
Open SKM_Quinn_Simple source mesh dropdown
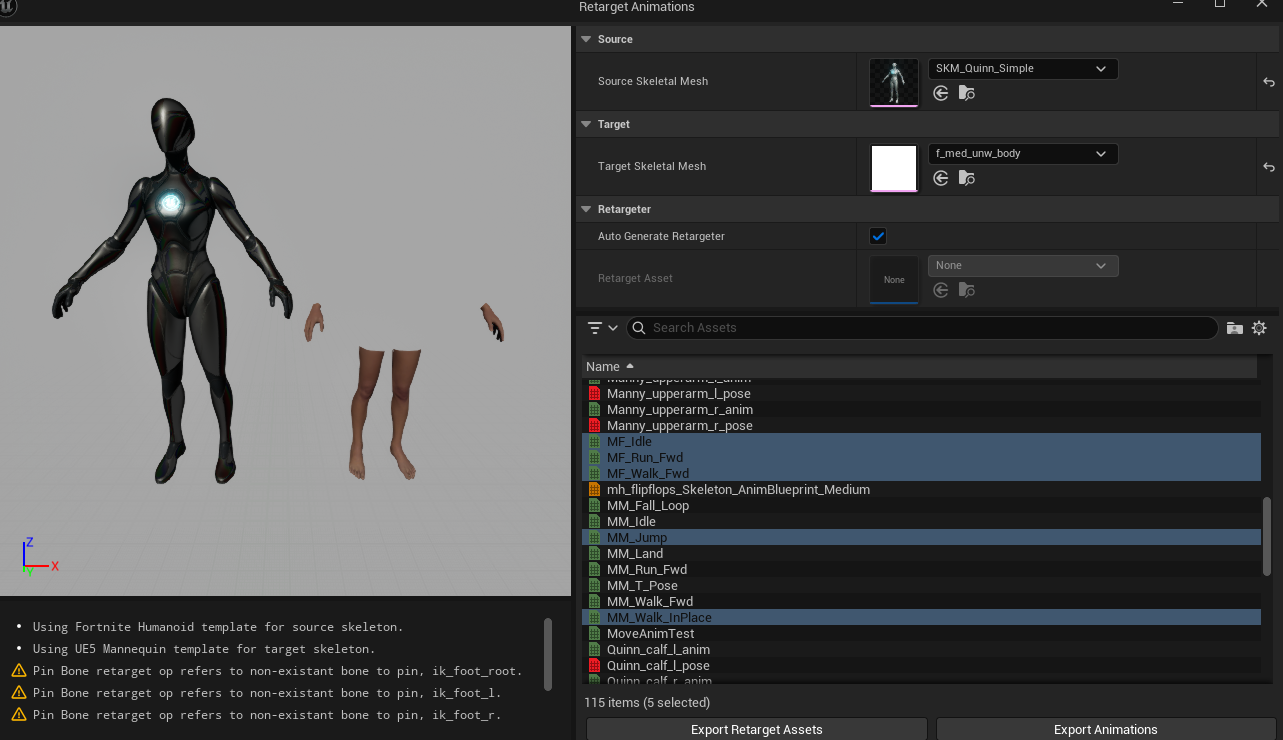tap(1023, 69)
